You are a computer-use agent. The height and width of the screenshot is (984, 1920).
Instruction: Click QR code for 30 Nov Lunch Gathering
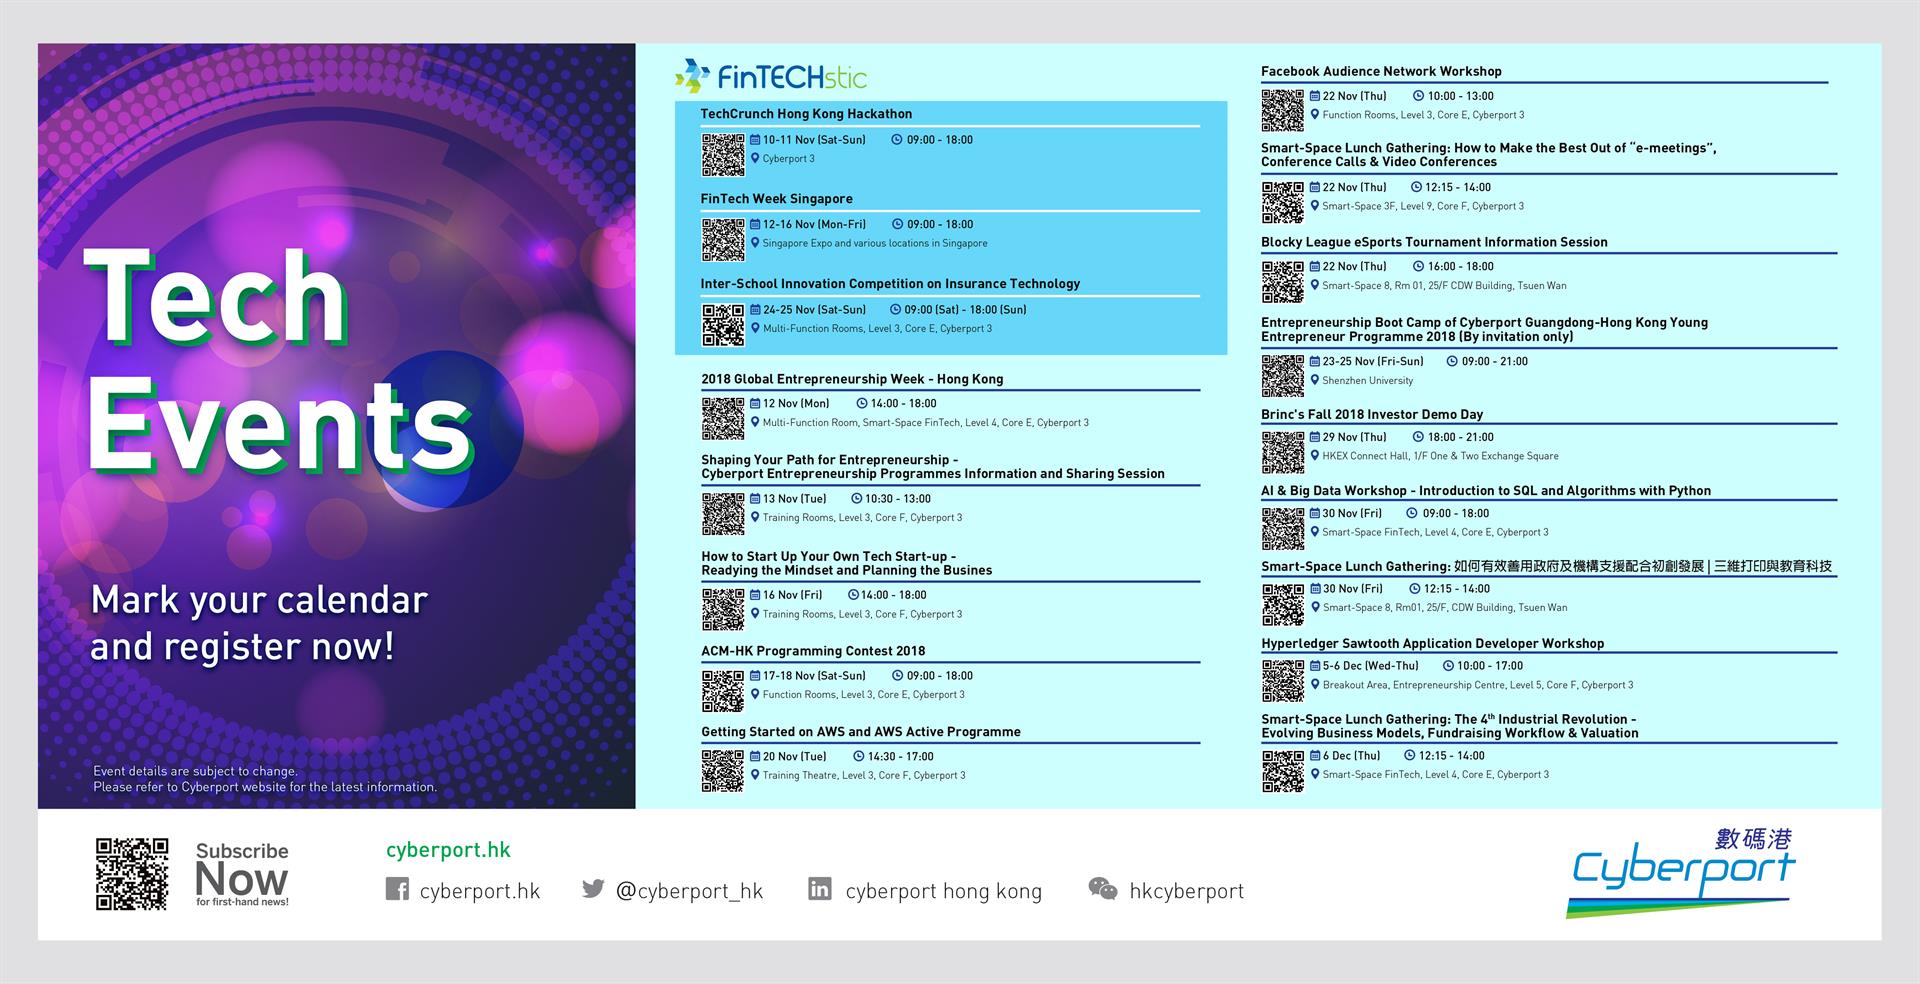1283,604
